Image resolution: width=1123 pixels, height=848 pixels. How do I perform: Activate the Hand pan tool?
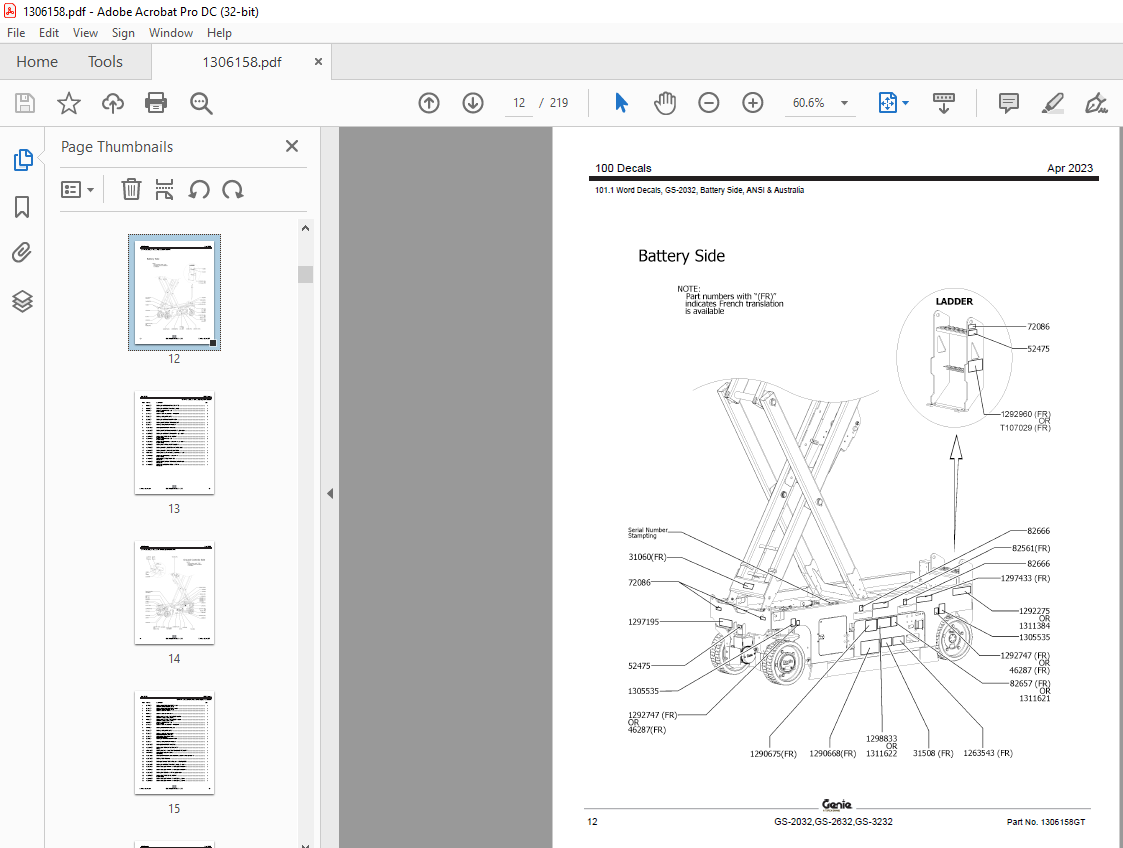(665, 103)
